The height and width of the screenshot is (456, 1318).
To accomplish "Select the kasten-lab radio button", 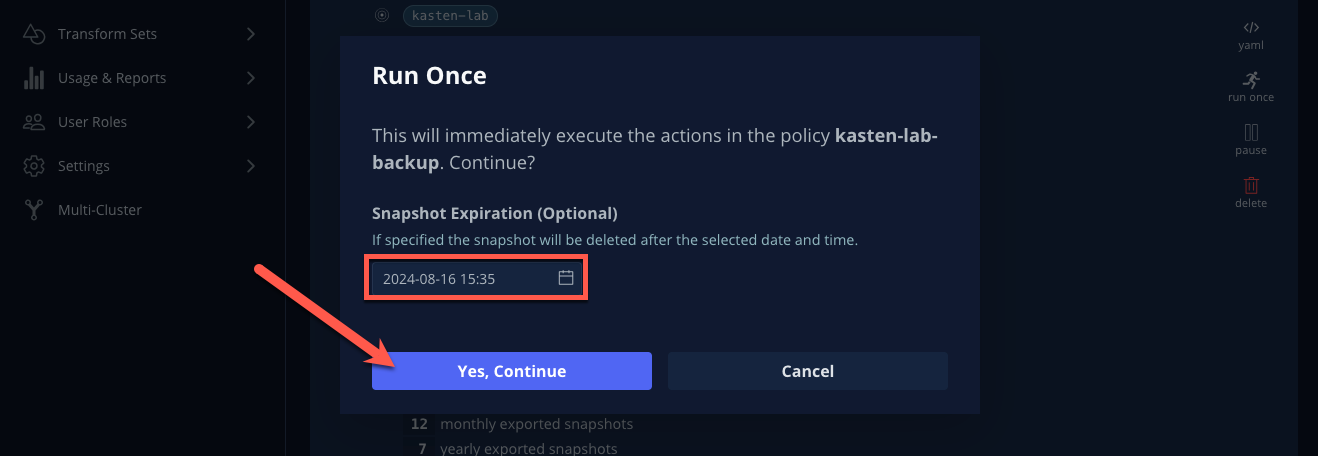I will 382,15.
